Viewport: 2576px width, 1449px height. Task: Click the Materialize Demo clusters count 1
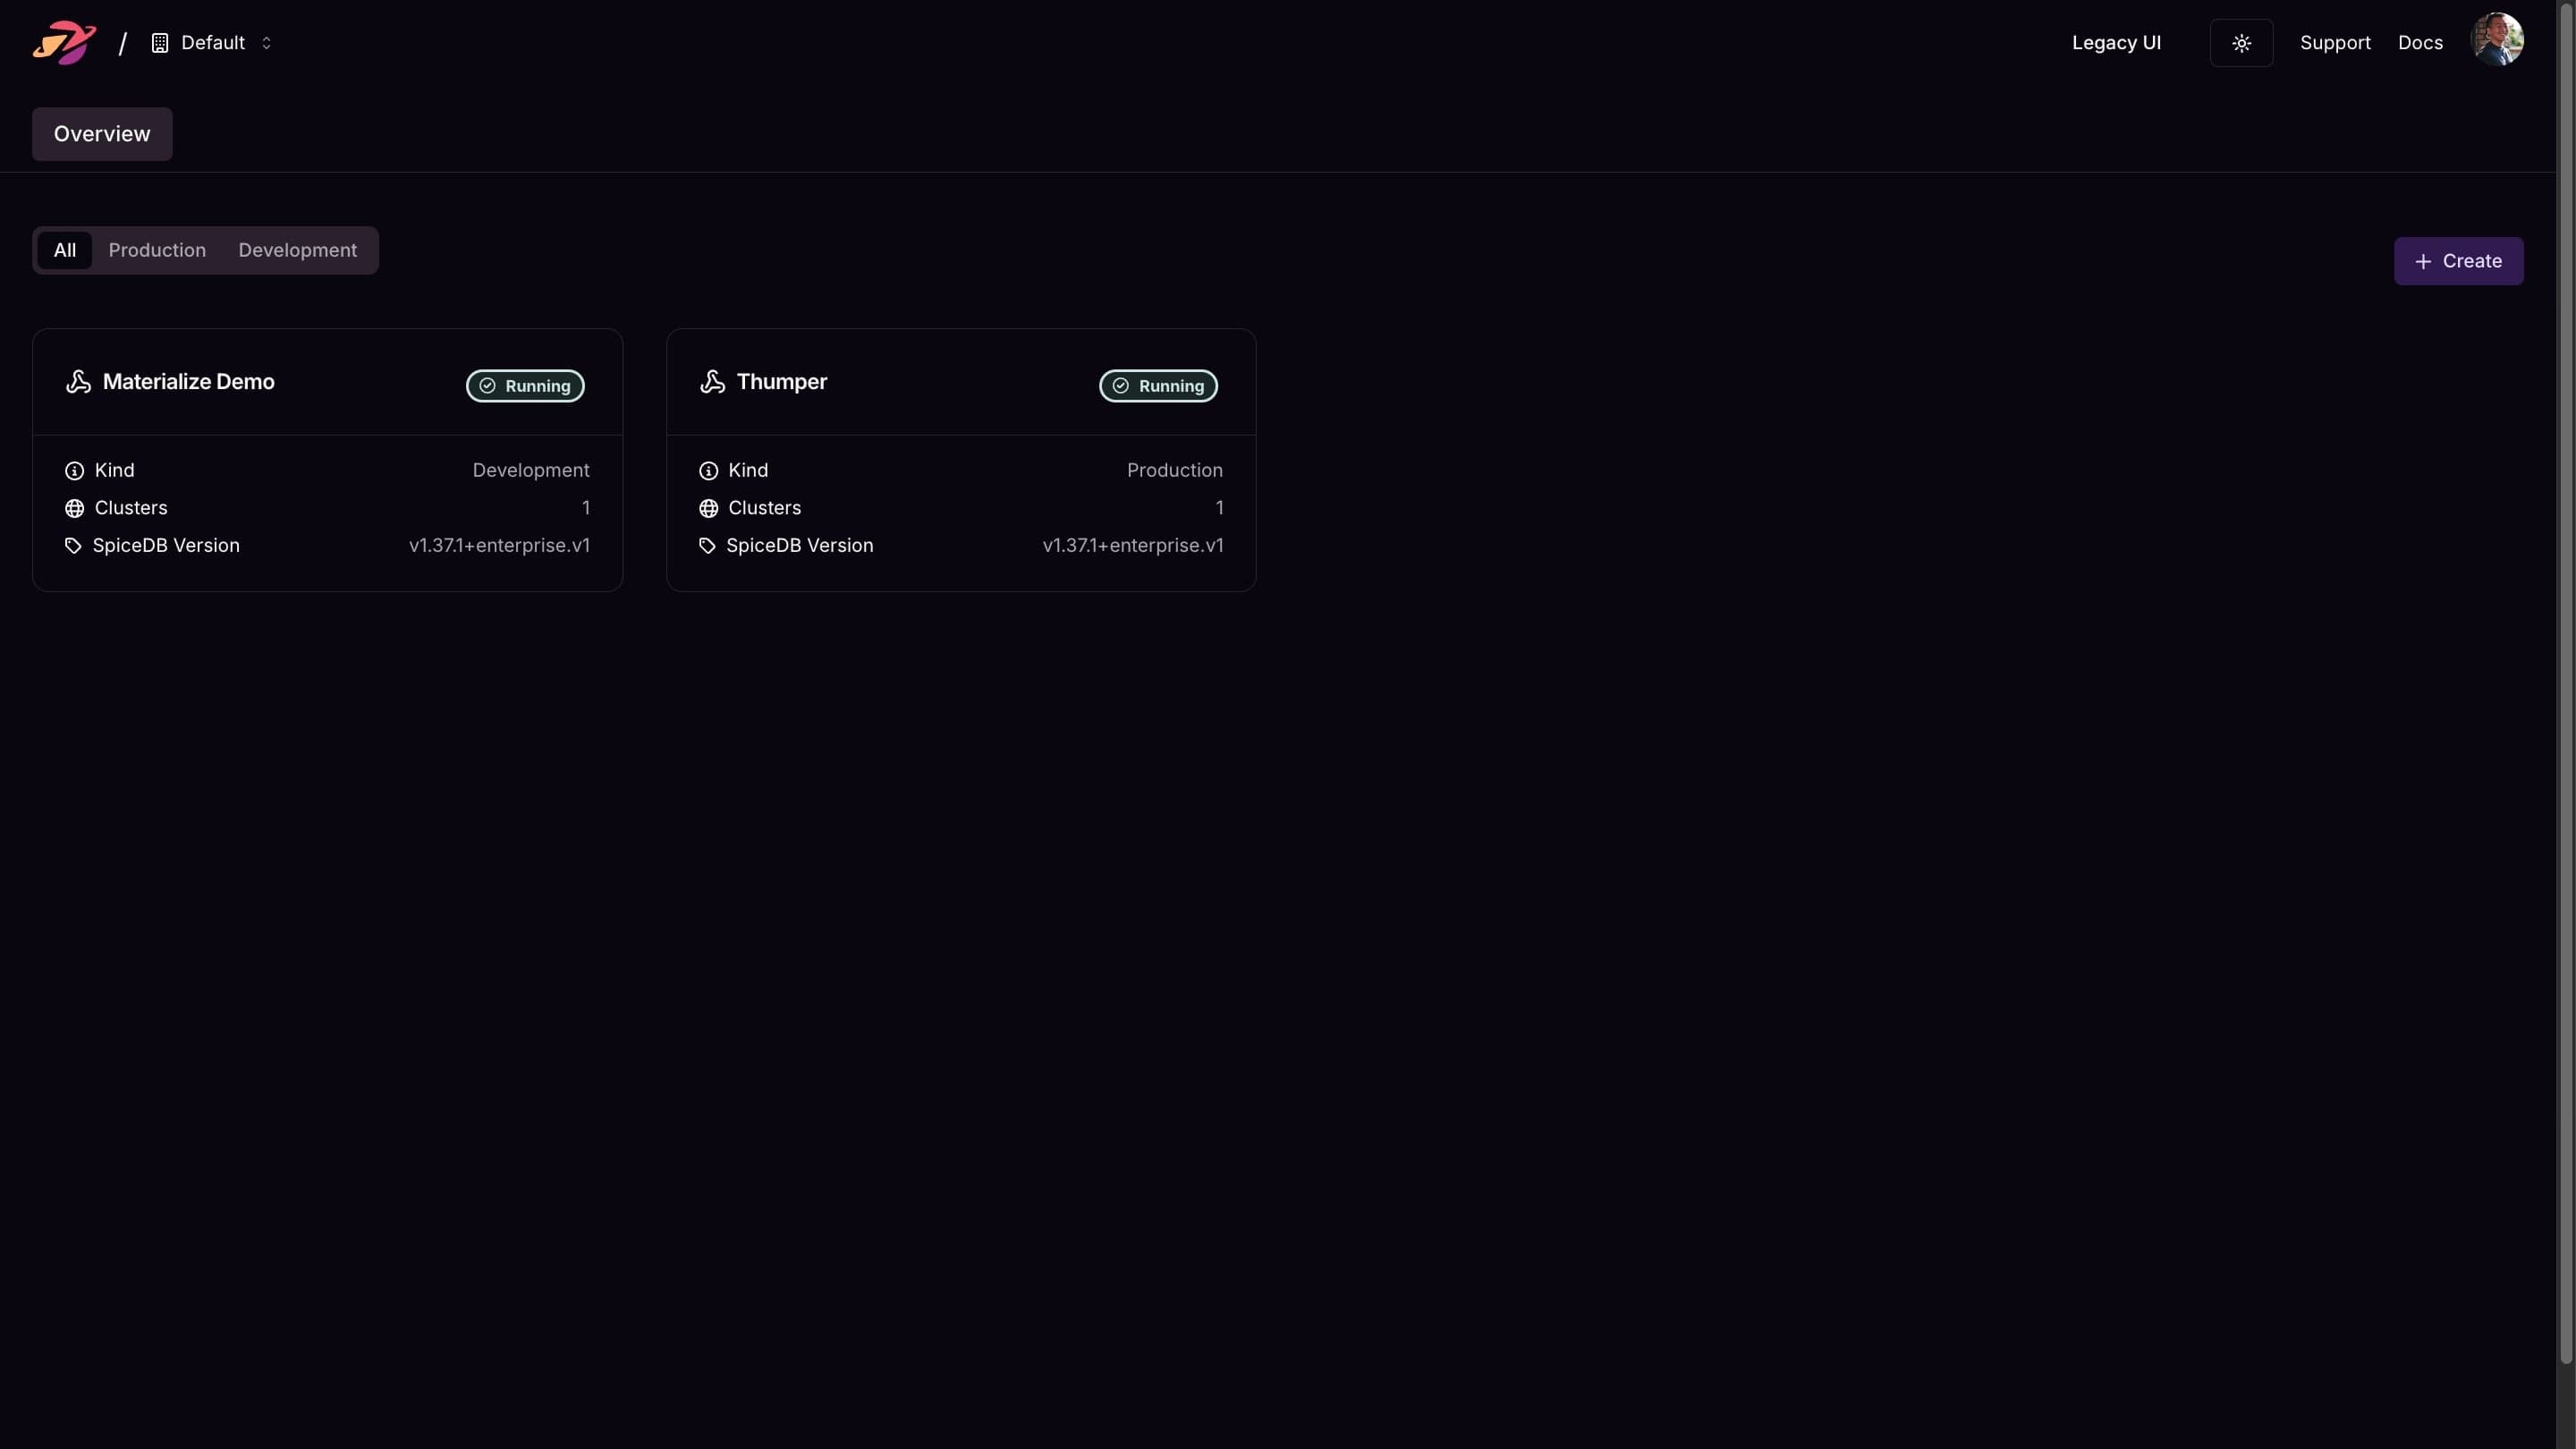tap(586, 508)
